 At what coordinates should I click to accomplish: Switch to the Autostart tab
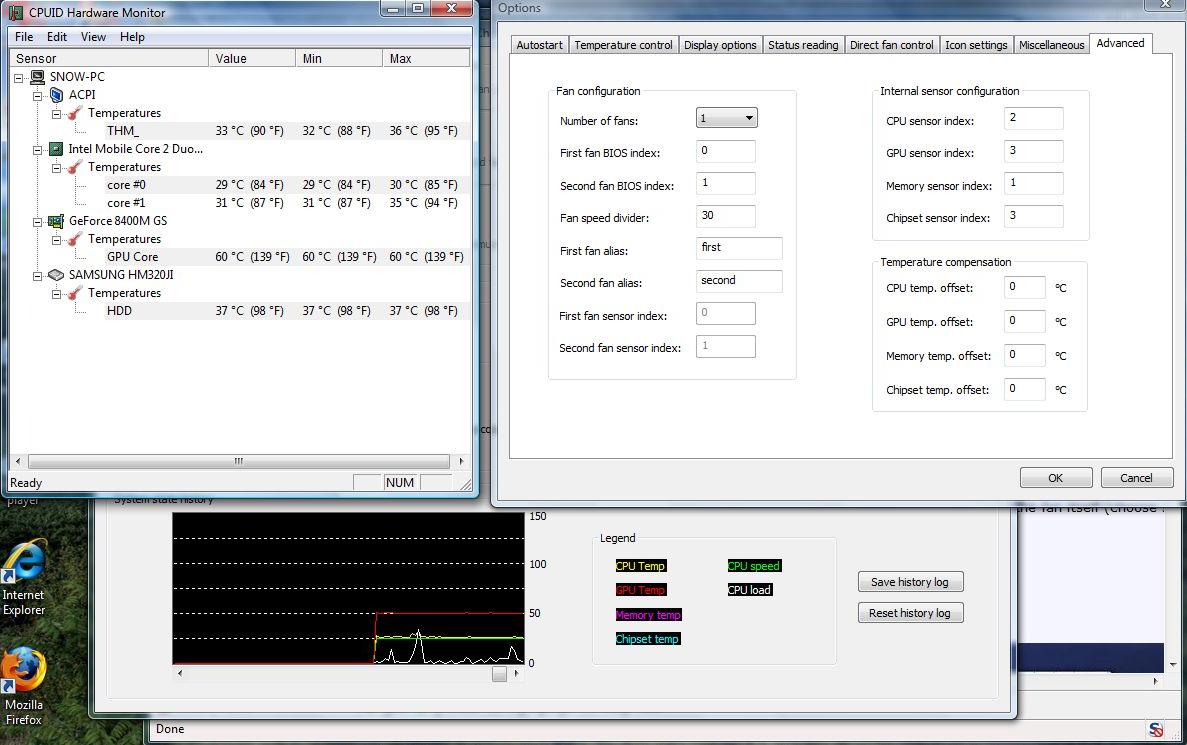click(539, 45)
